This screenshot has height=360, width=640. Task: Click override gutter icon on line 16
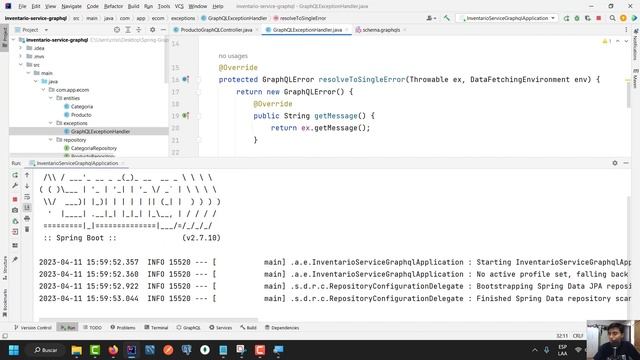coord(185,79)
